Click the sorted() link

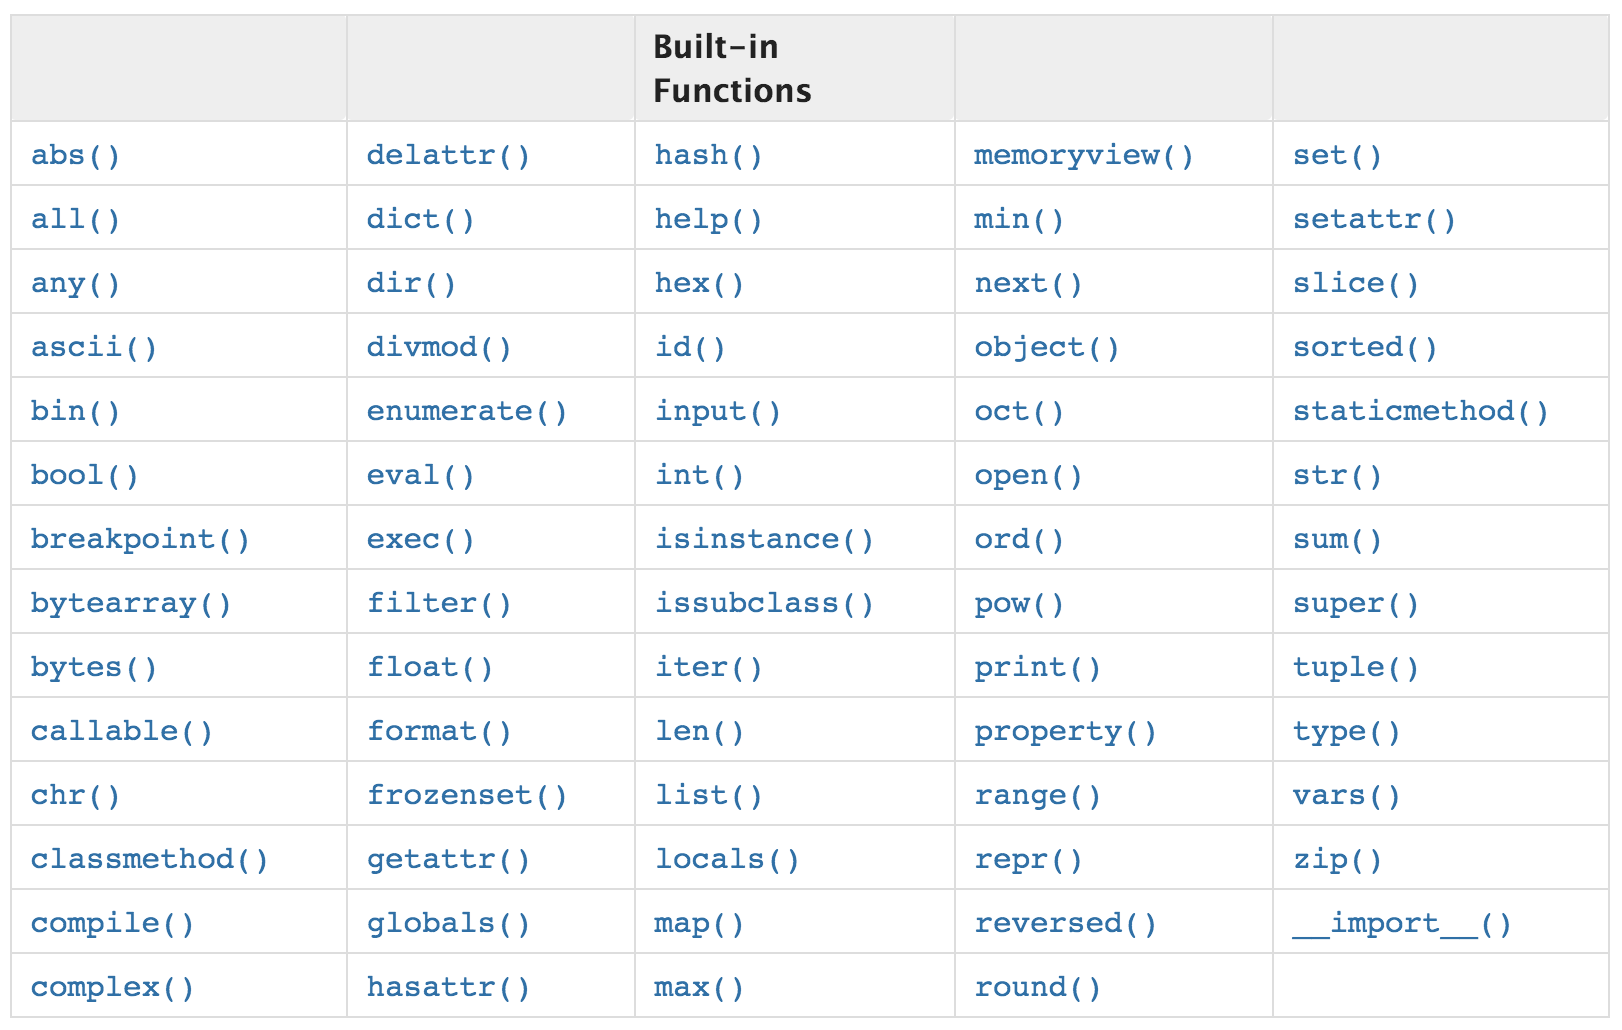click(1365, 347)
